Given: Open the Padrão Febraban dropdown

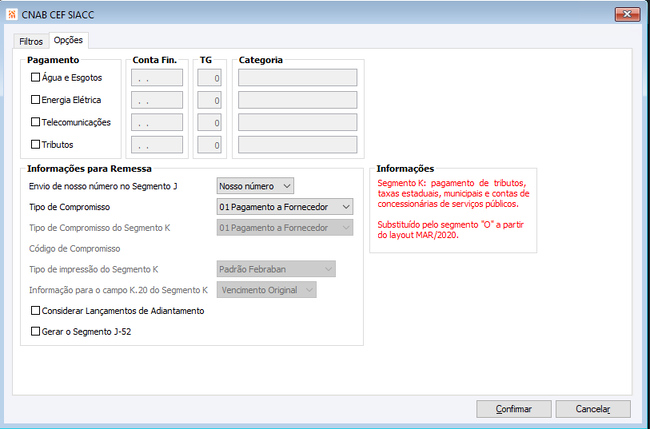Looking at the screenshot, I should point(276,269).
